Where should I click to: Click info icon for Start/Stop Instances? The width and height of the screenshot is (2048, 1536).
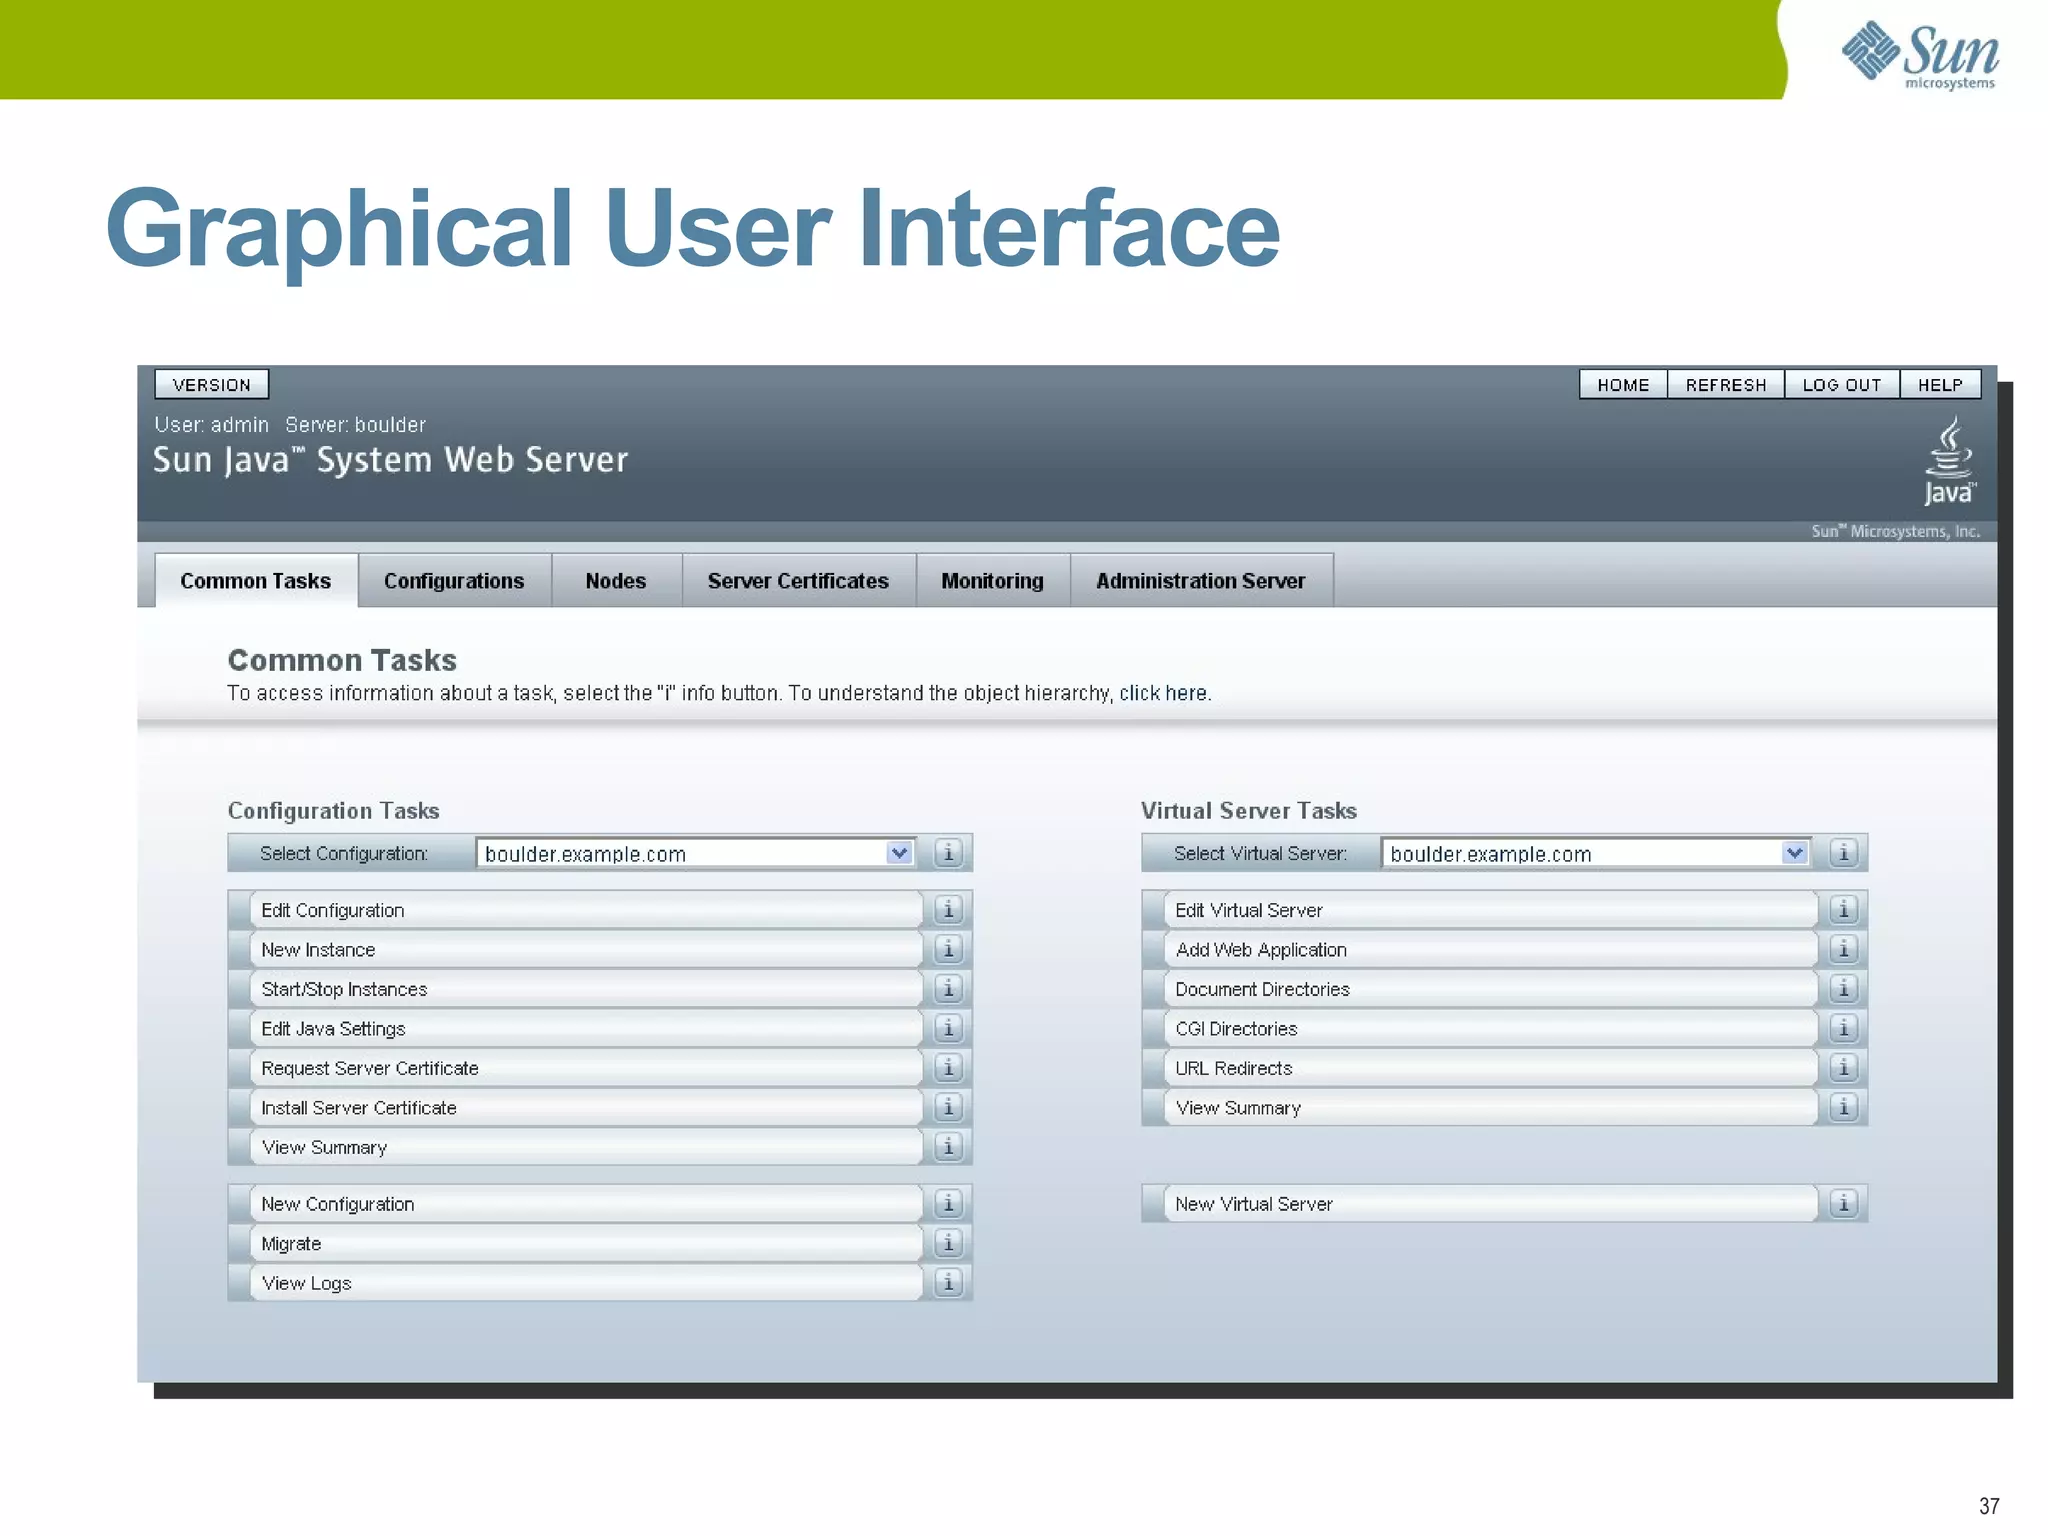tap(948, 988)
